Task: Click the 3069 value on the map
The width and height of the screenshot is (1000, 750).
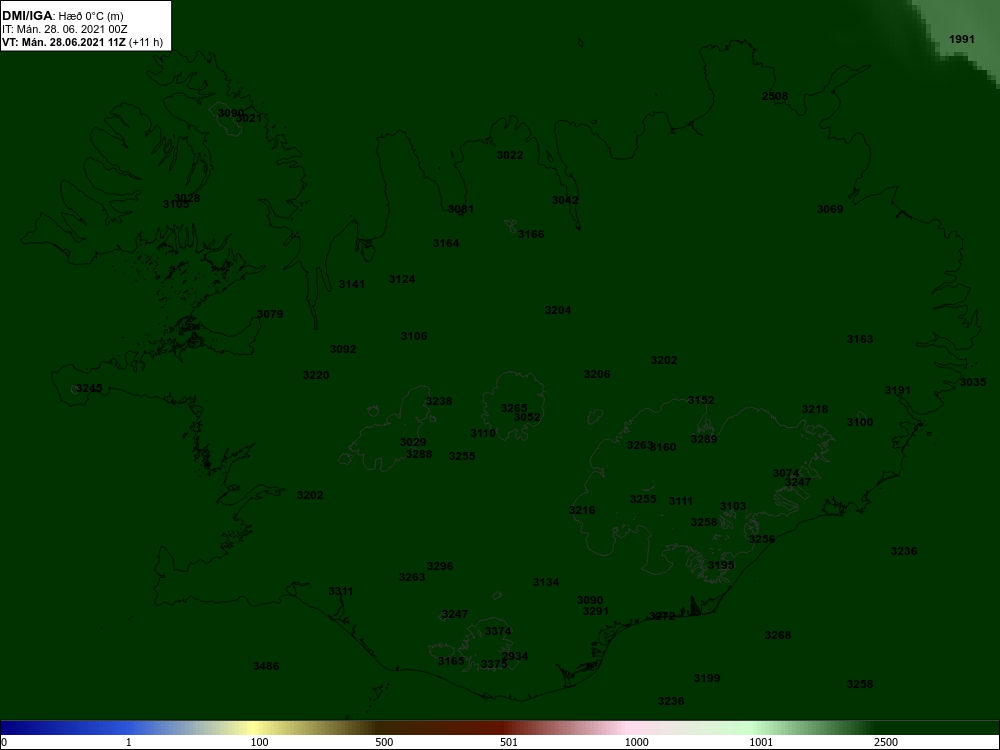Action: click(x=830, y=209)
